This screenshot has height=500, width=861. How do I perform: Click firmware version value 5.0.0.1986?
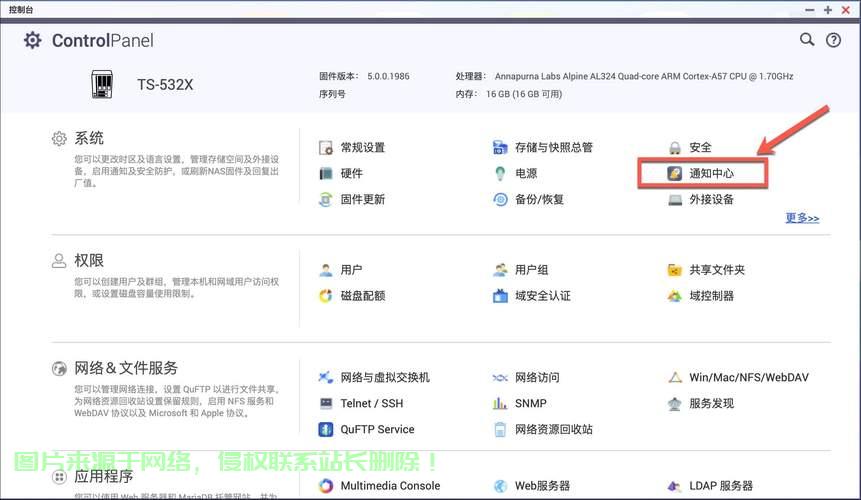(388, 76)
